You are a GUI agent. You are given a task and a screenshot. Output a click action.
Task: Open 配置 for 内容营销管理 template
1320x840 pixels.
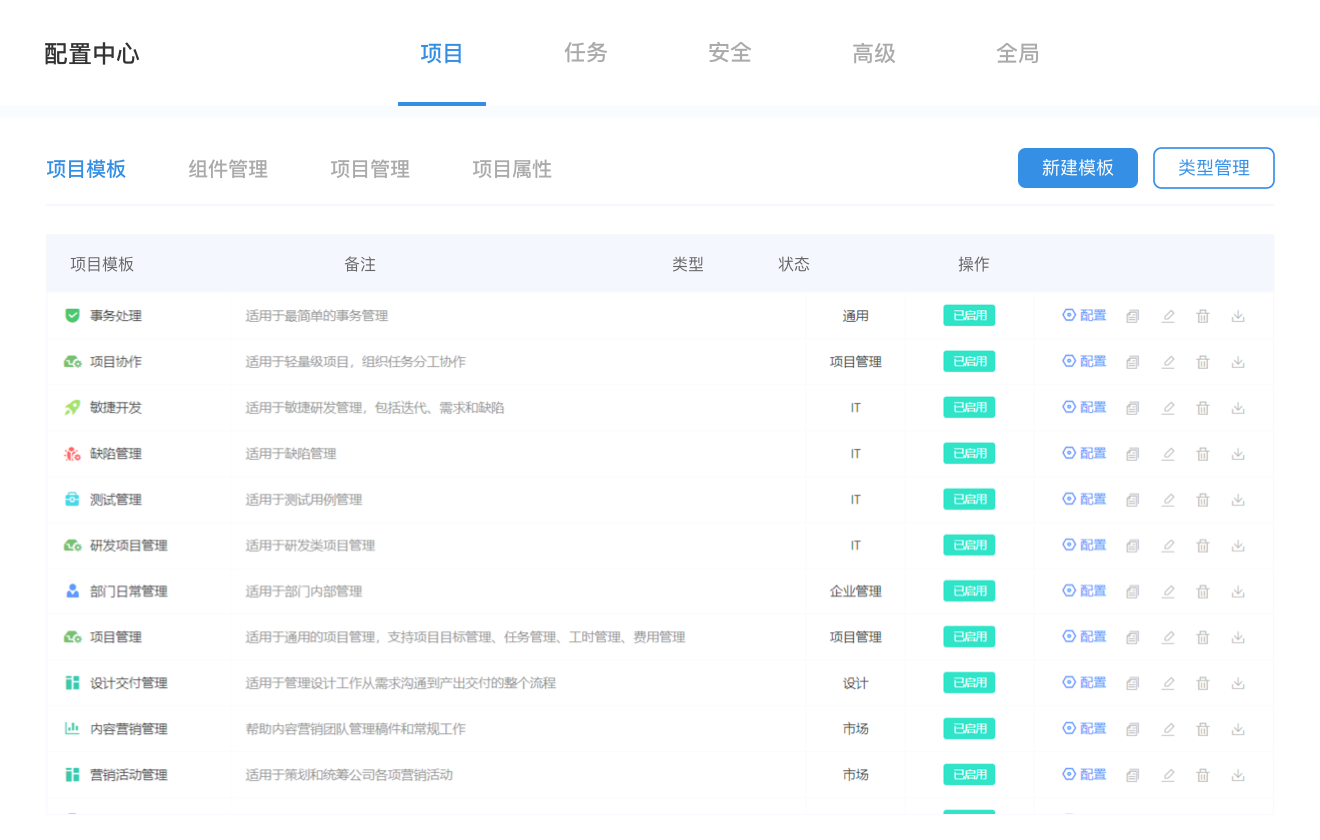[1084, 729]
